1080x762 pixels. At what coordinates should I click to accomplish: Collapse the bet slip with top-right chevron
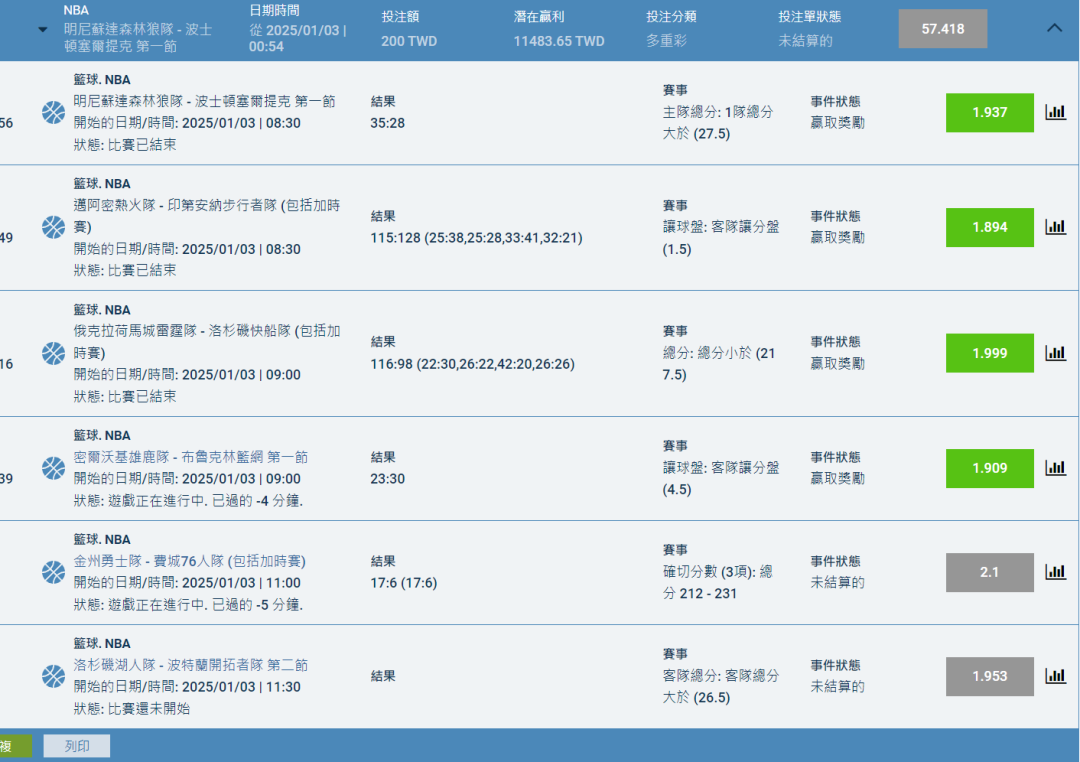[1054, 28]
